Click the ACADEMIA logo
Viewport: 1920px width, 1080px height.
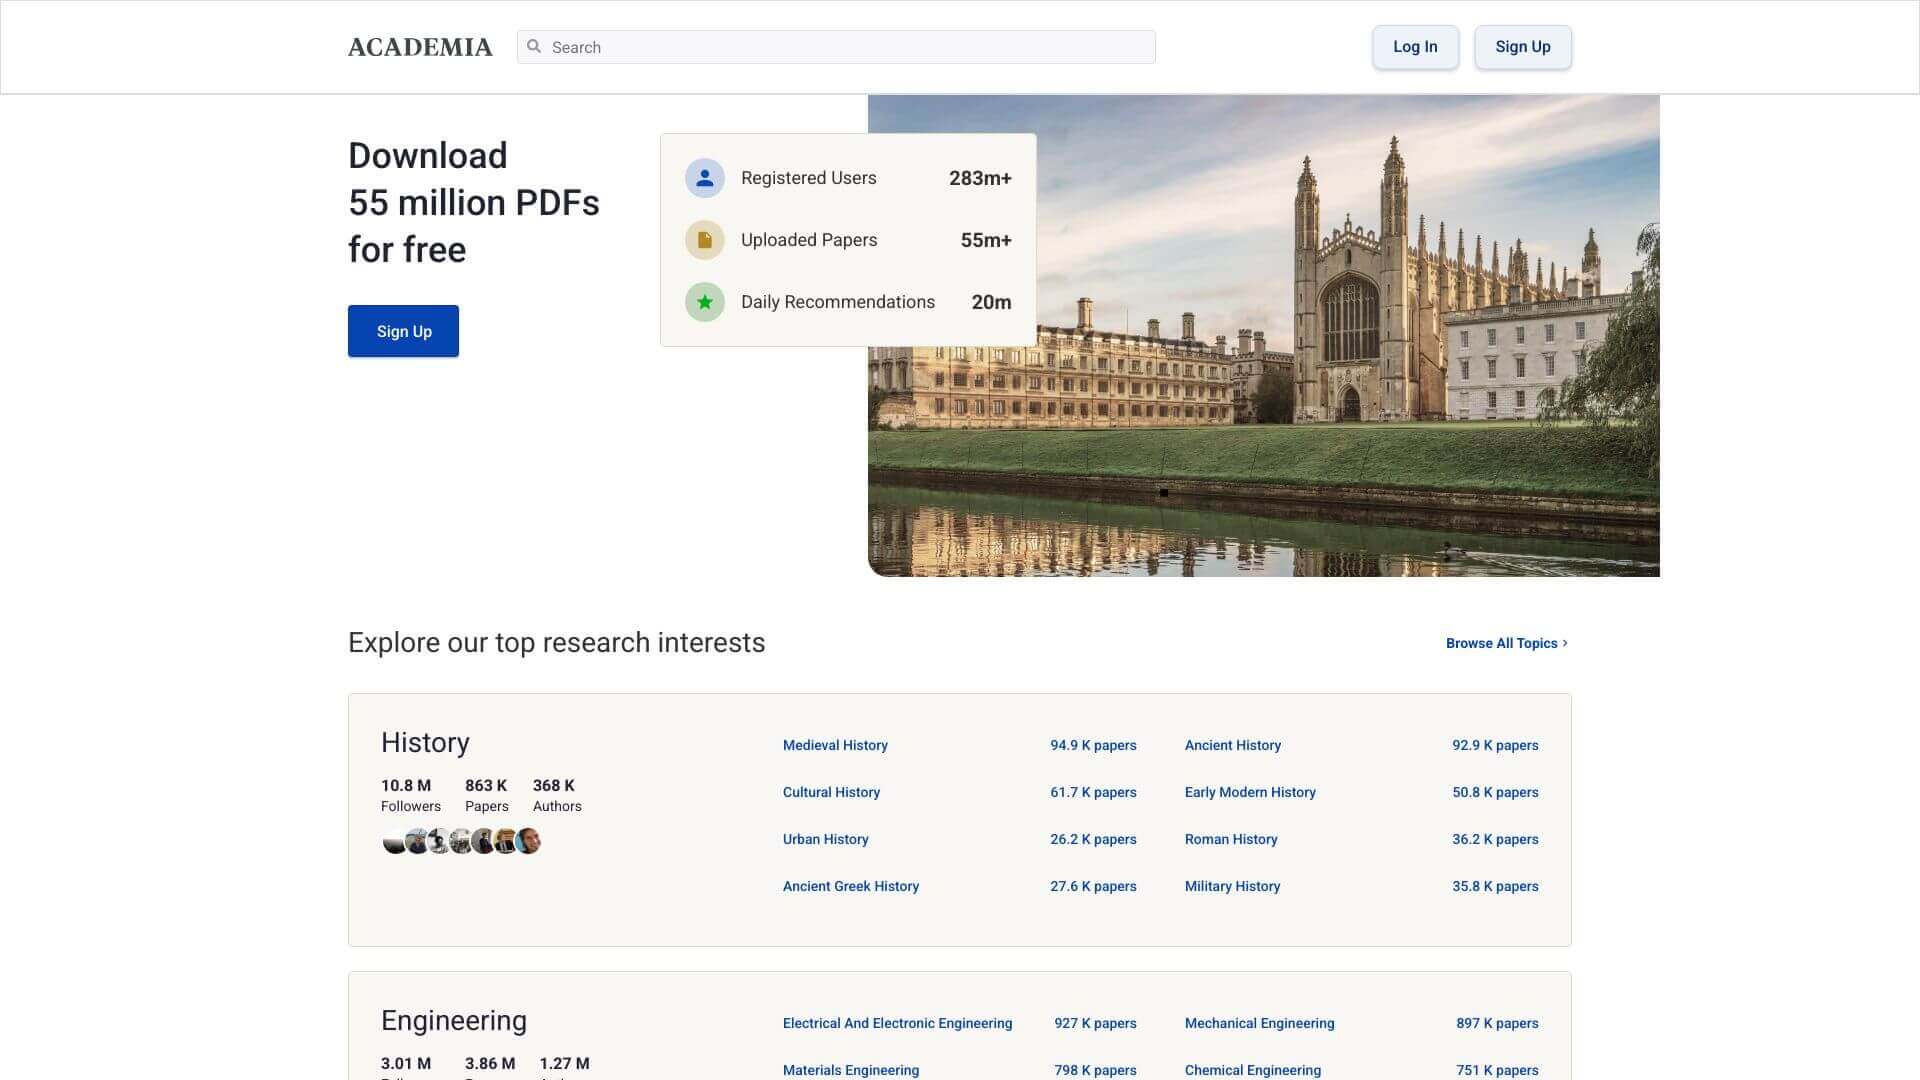click(420, 46)
